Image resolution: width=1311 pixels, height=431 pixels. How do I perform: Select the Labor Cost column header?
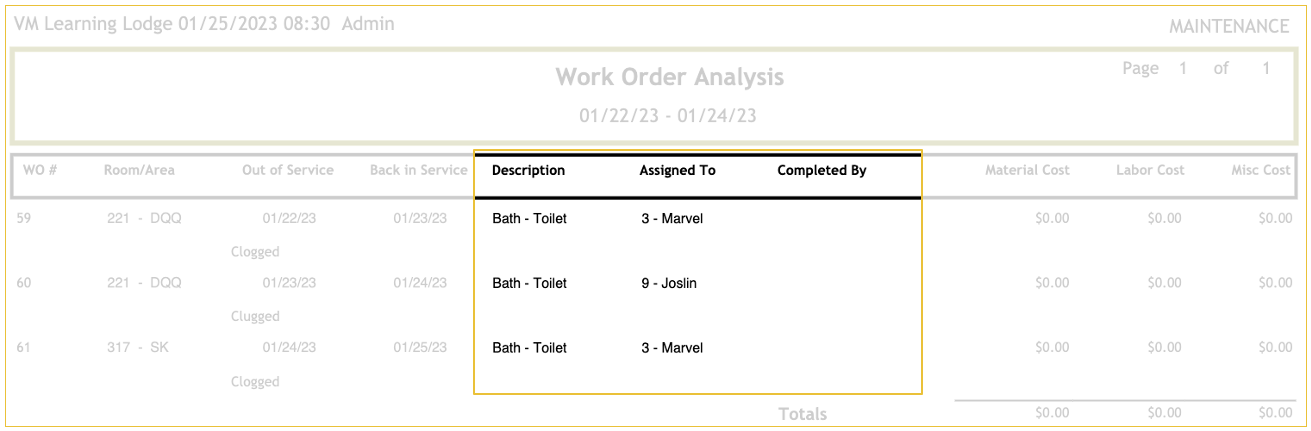tap(1150, 170)
